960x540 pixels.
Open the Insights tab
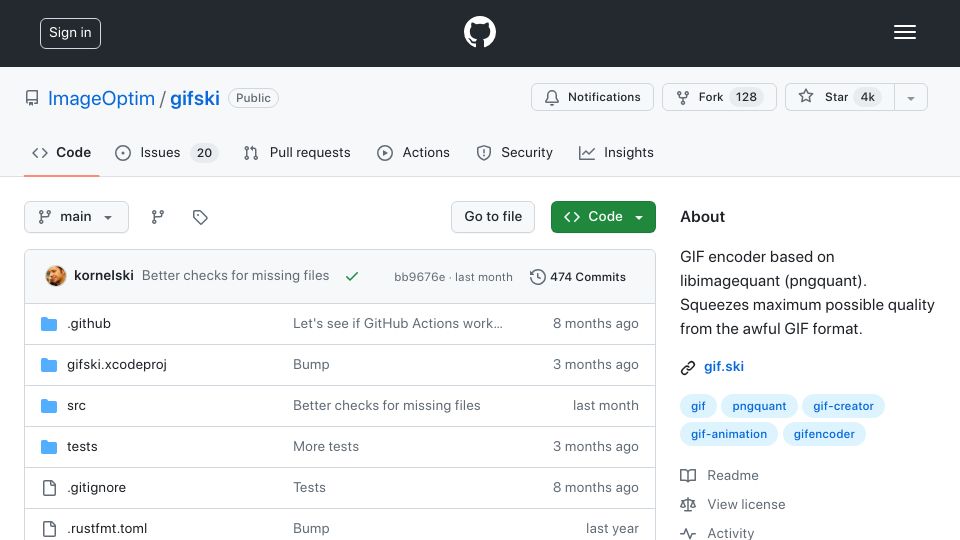(x=616, y=152)
